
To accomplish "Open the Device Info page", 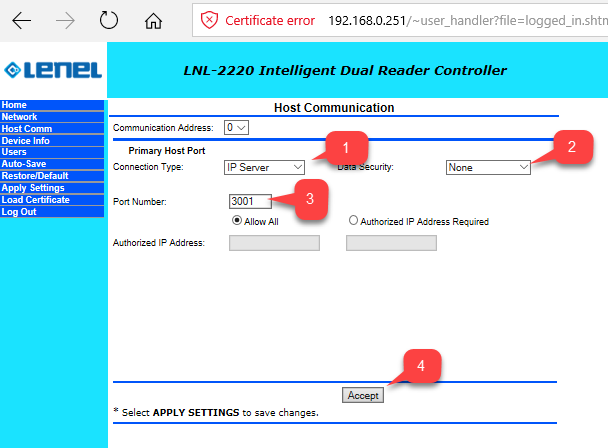I will pos(52,140).
